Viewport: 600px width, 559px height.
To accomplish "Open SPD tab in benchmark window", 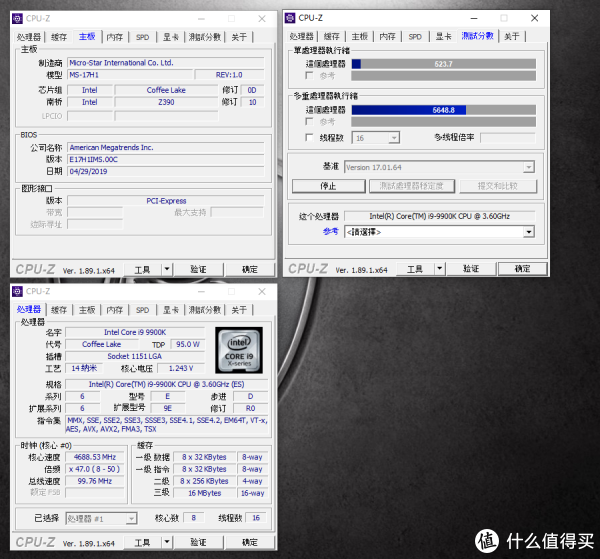I will [415, 36].
